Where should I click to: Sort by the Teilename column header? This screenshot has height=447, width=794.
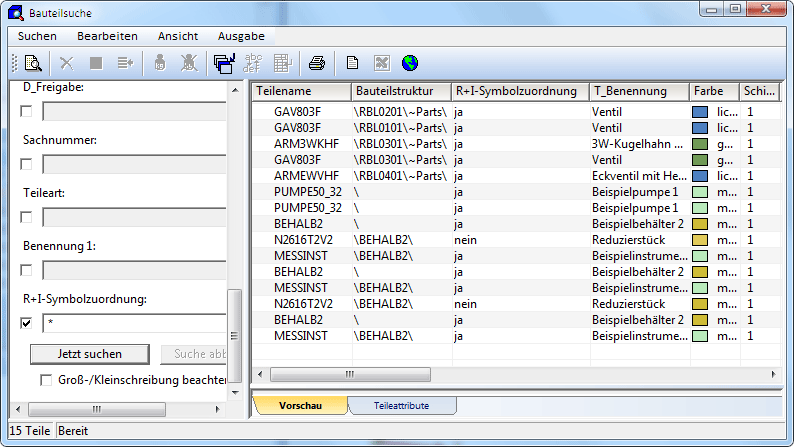click(300, 91)
